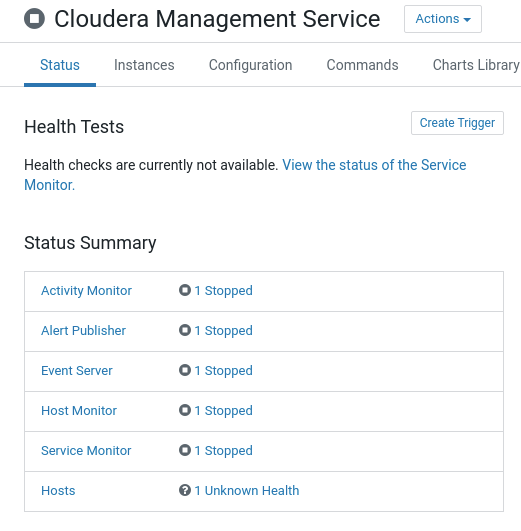Open the '1 Unknown Health' hosts link

[247, 490]
